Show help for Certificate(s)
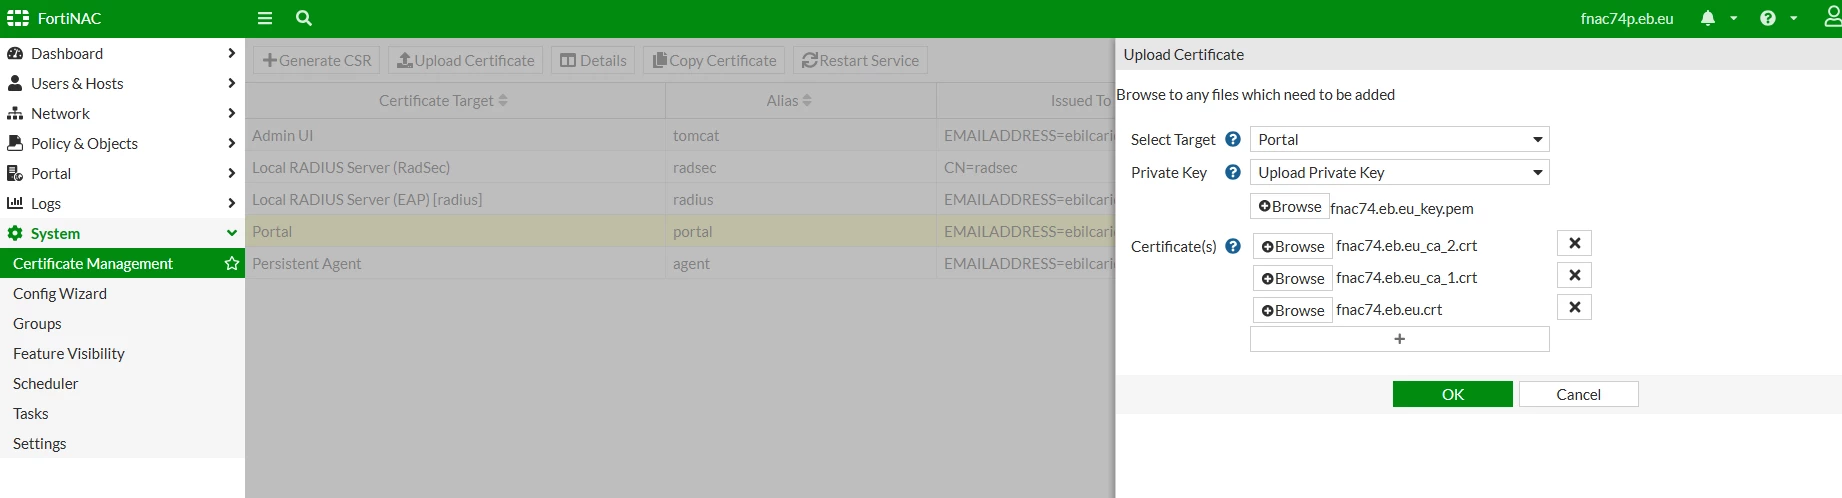1842x498 pixels. pos(1233,246)
